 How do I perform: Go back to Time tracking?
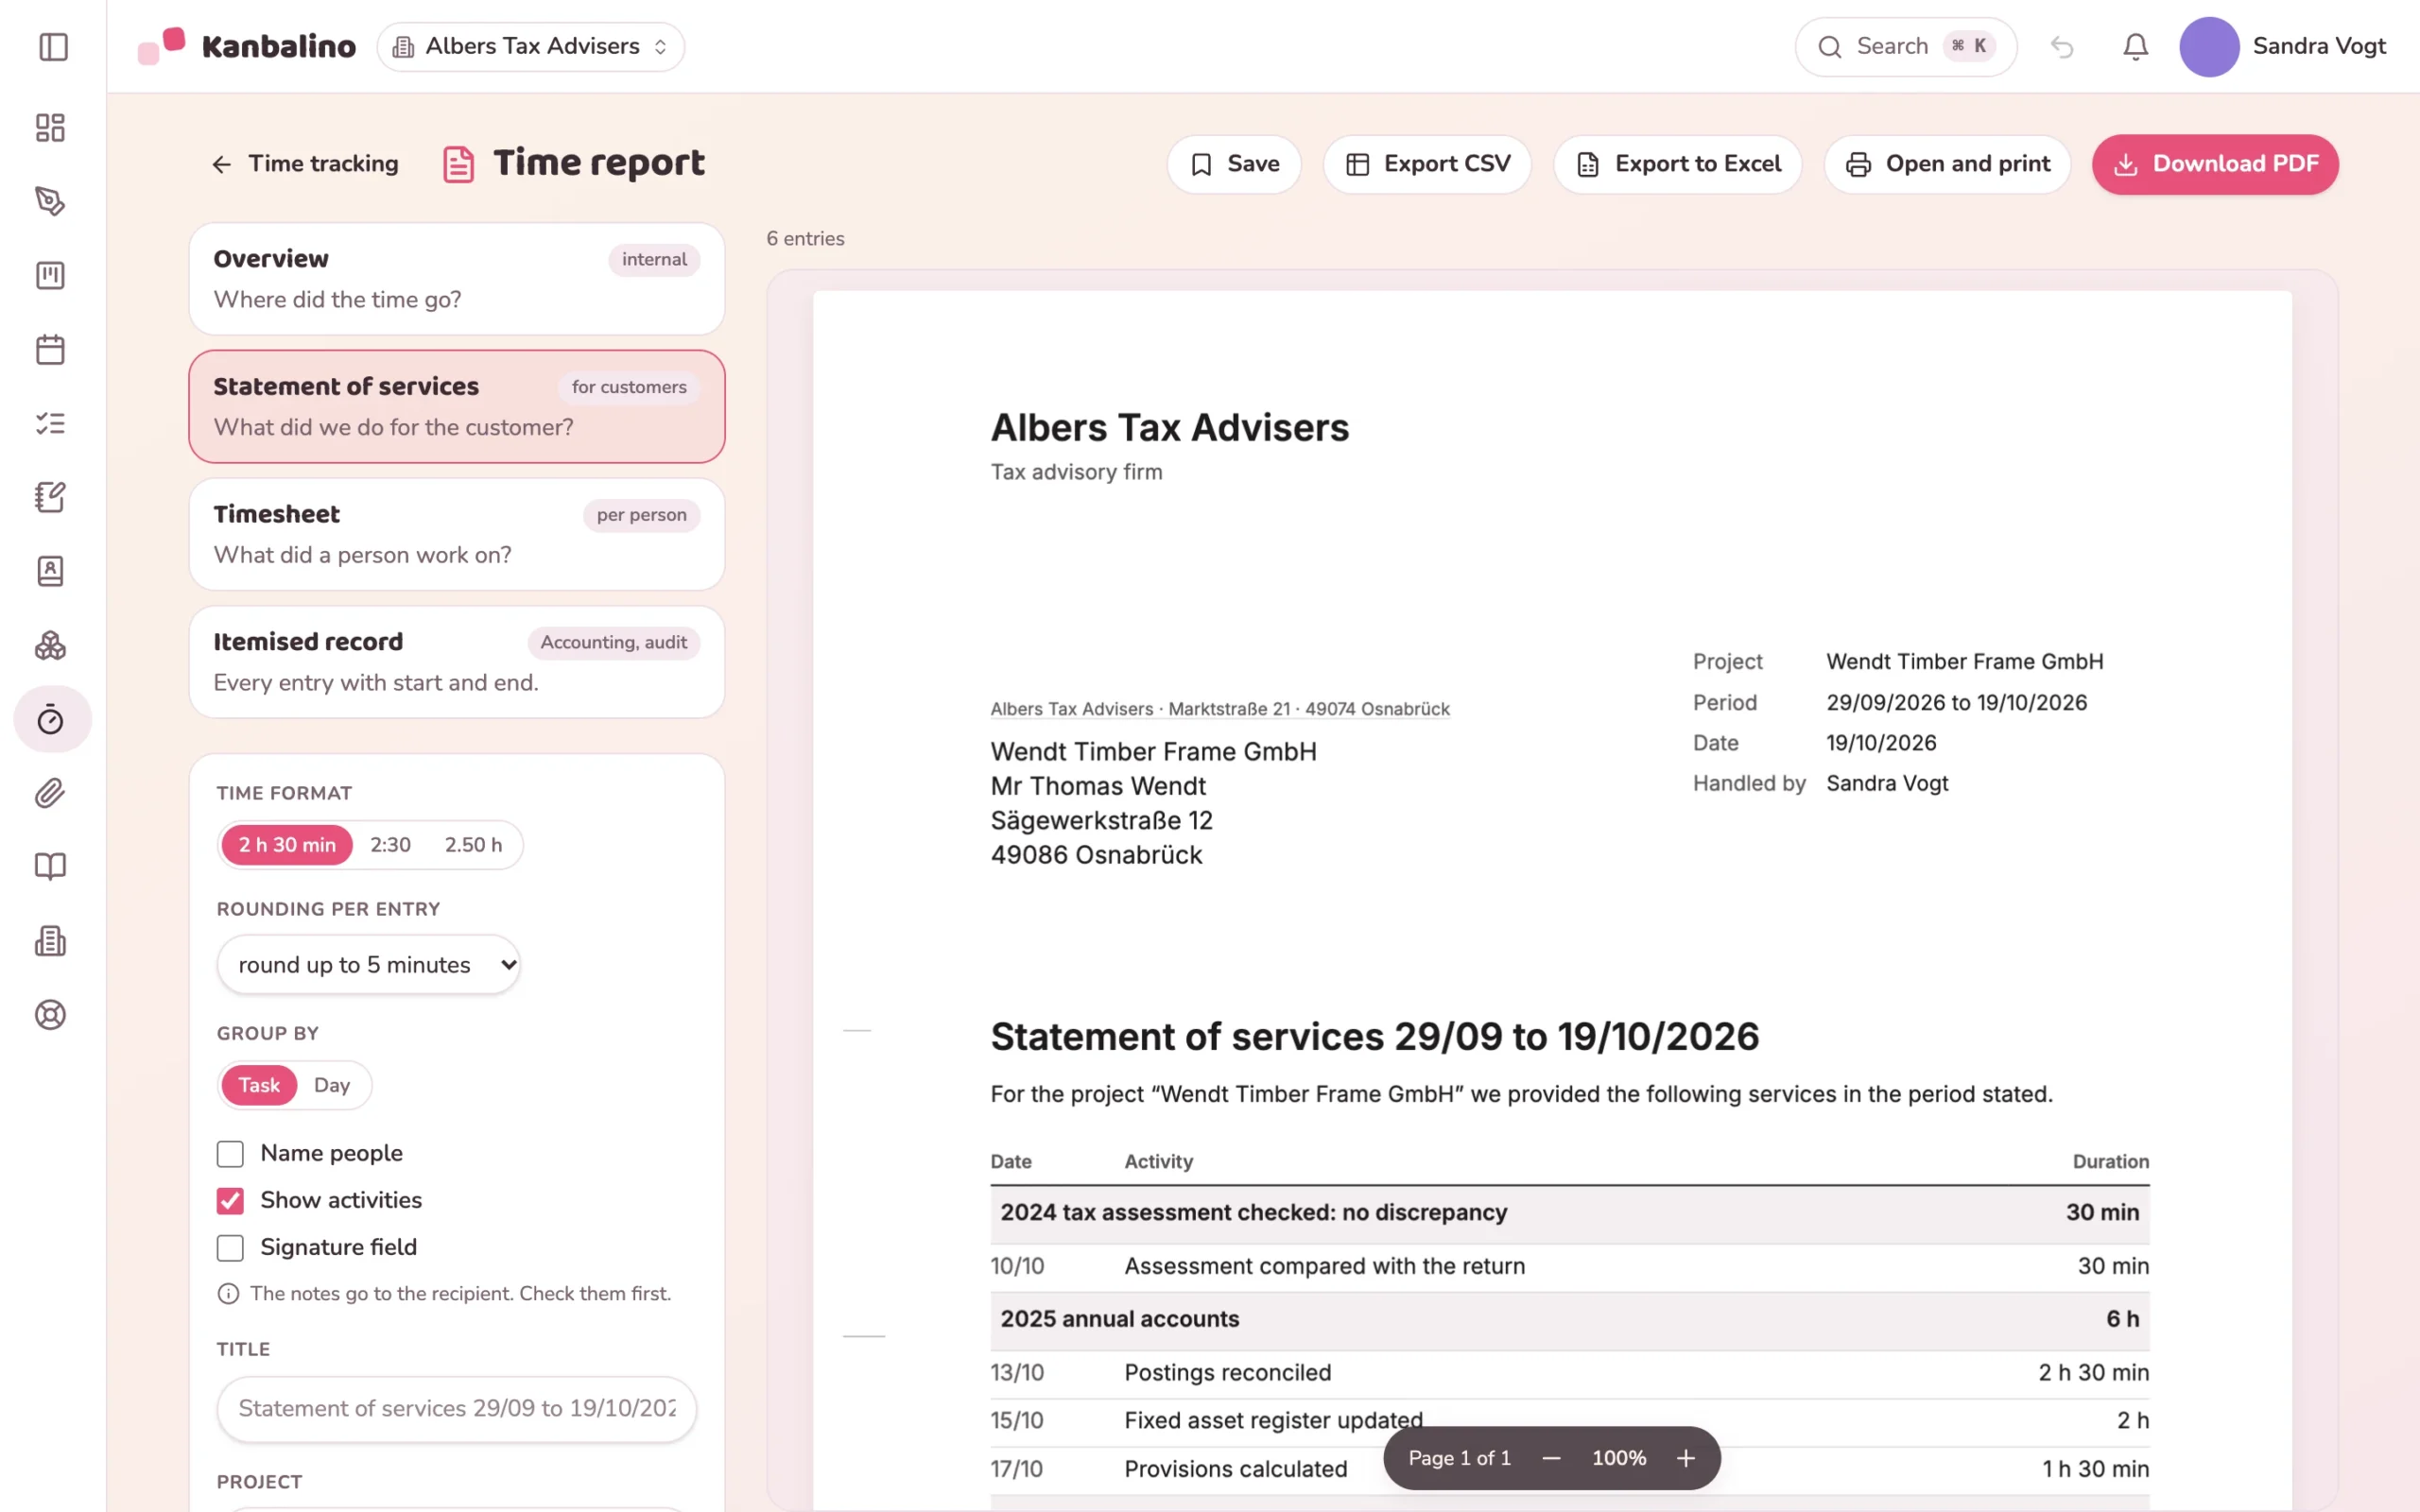(305, 164)
